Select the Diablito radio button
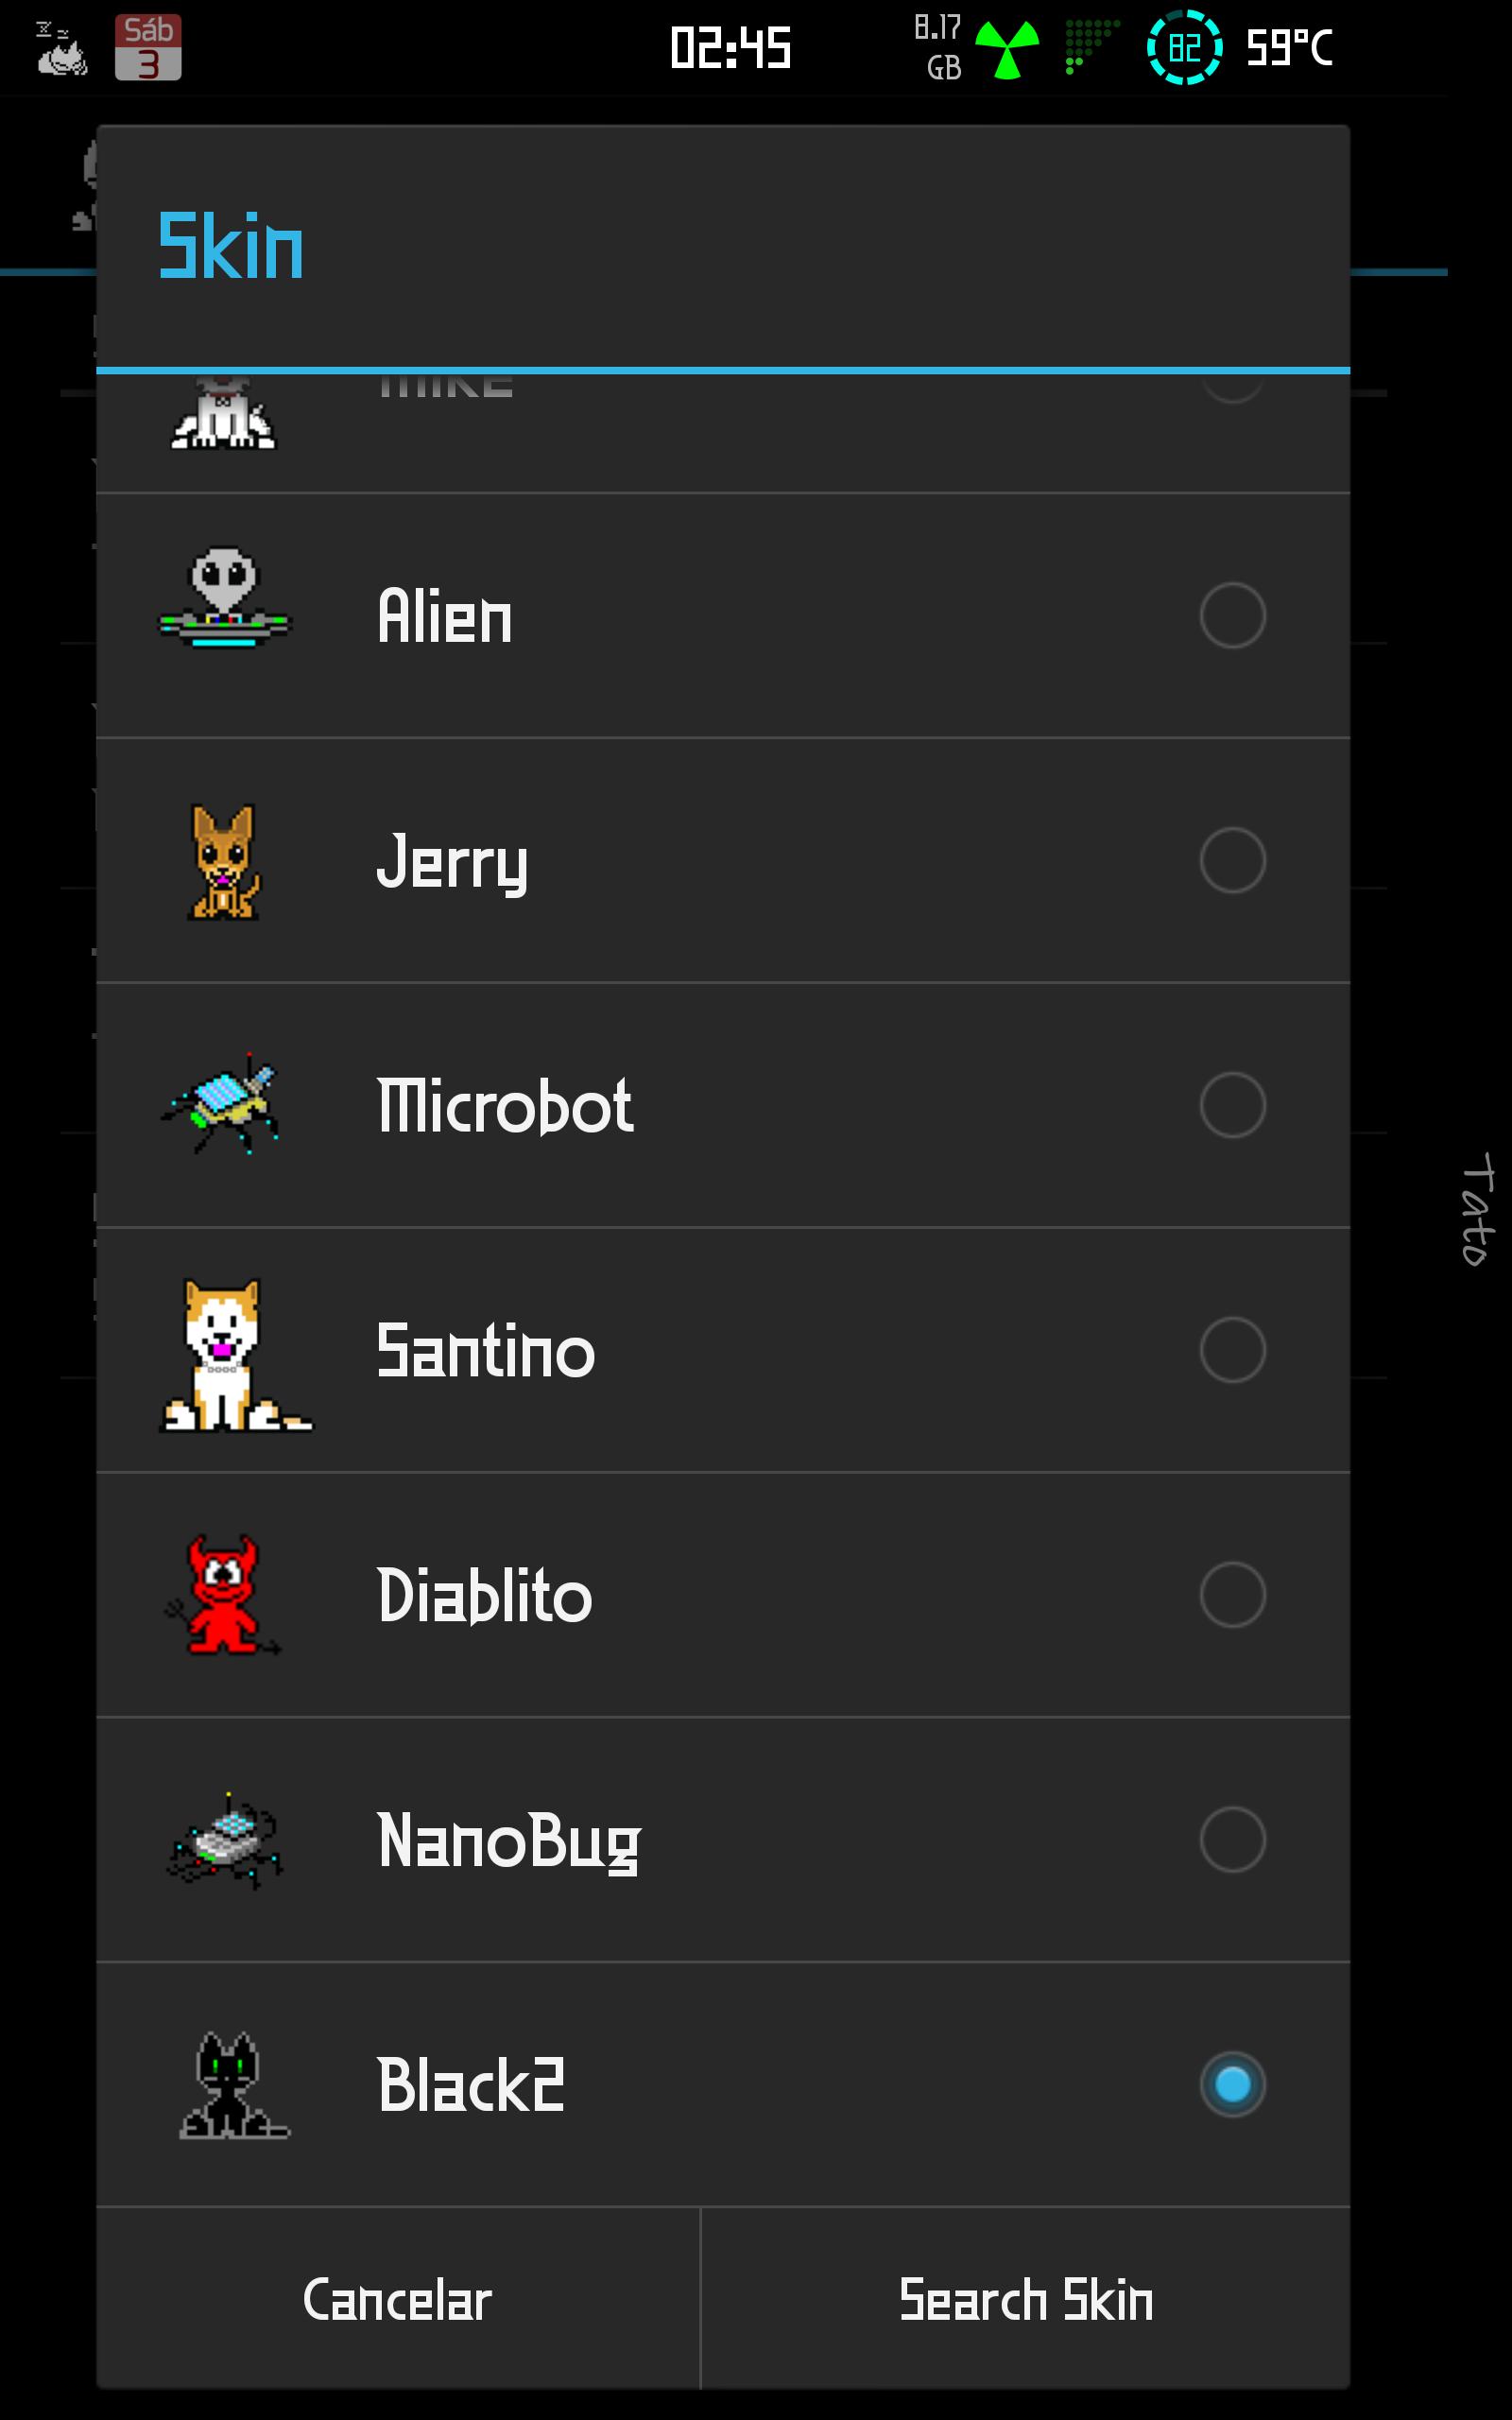Image resolution: width=1512 pixels, height=2420 pixels. [x=1232, y=1595]
